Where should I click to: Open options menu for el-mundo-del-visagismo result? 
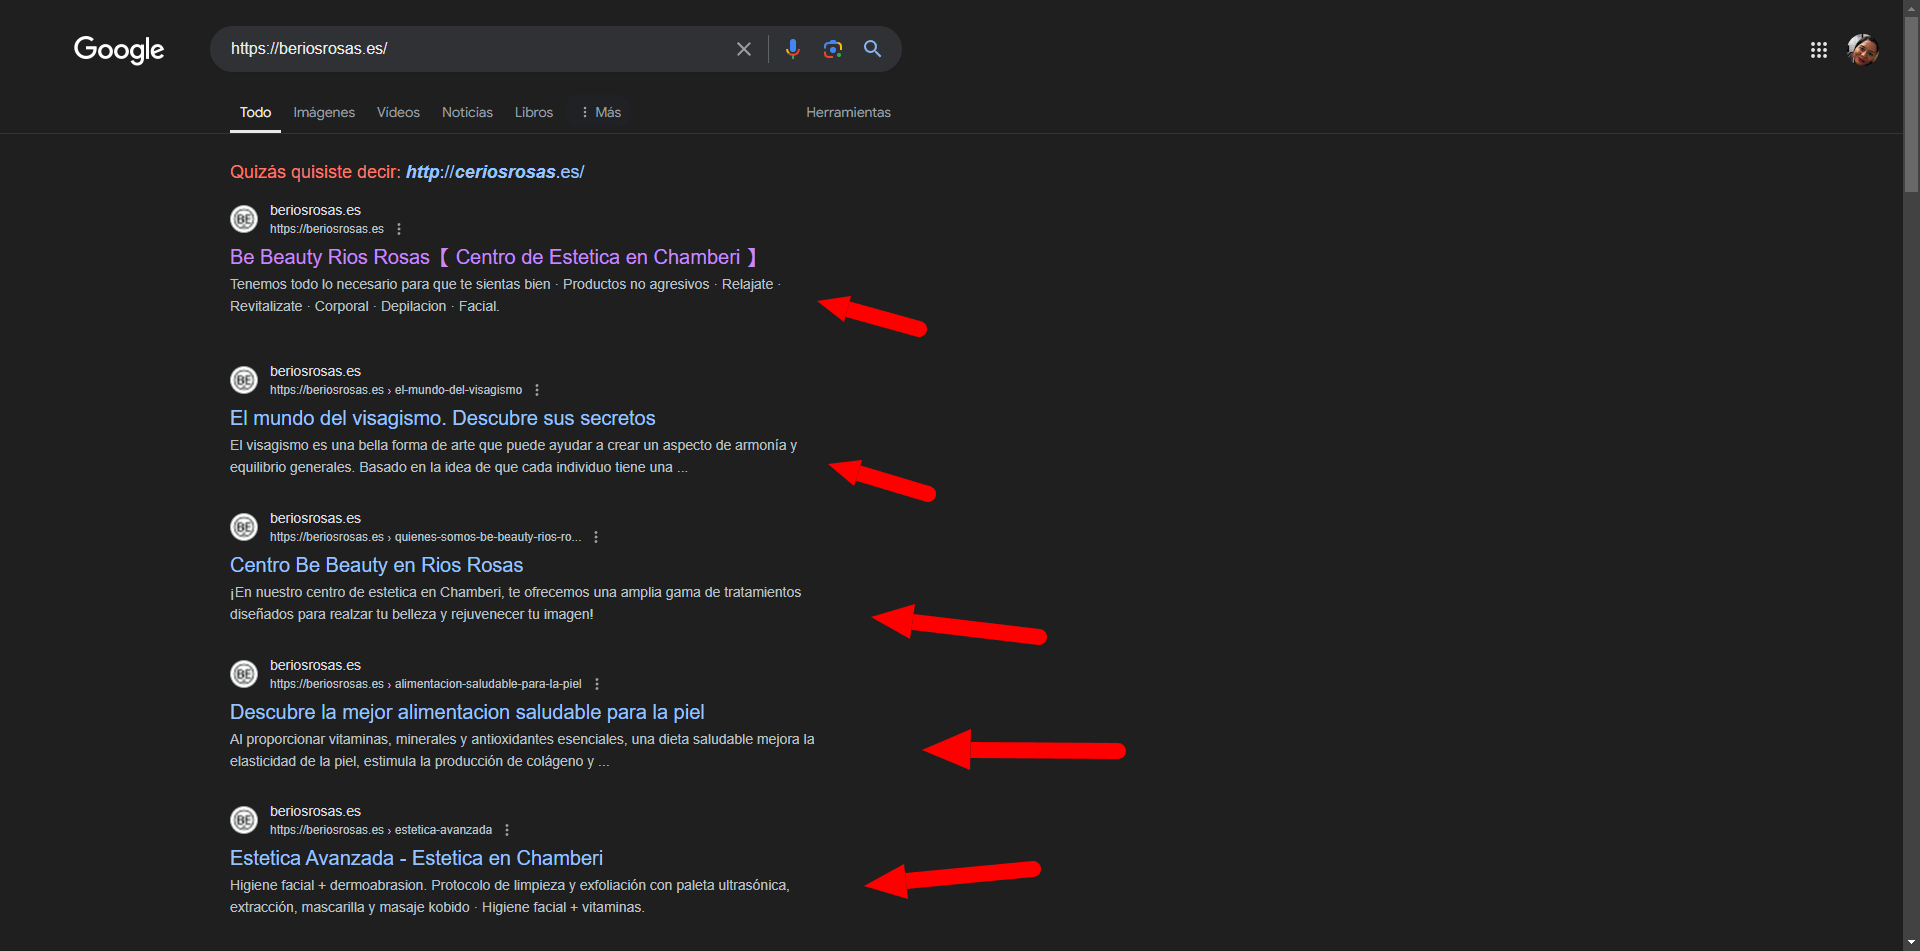click(x=537, y=390)
